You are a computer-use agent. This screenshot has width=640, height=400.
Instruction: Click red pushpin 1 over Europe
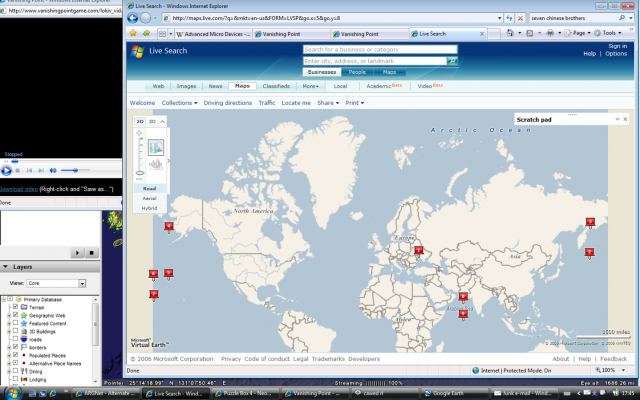click(418, 251)
